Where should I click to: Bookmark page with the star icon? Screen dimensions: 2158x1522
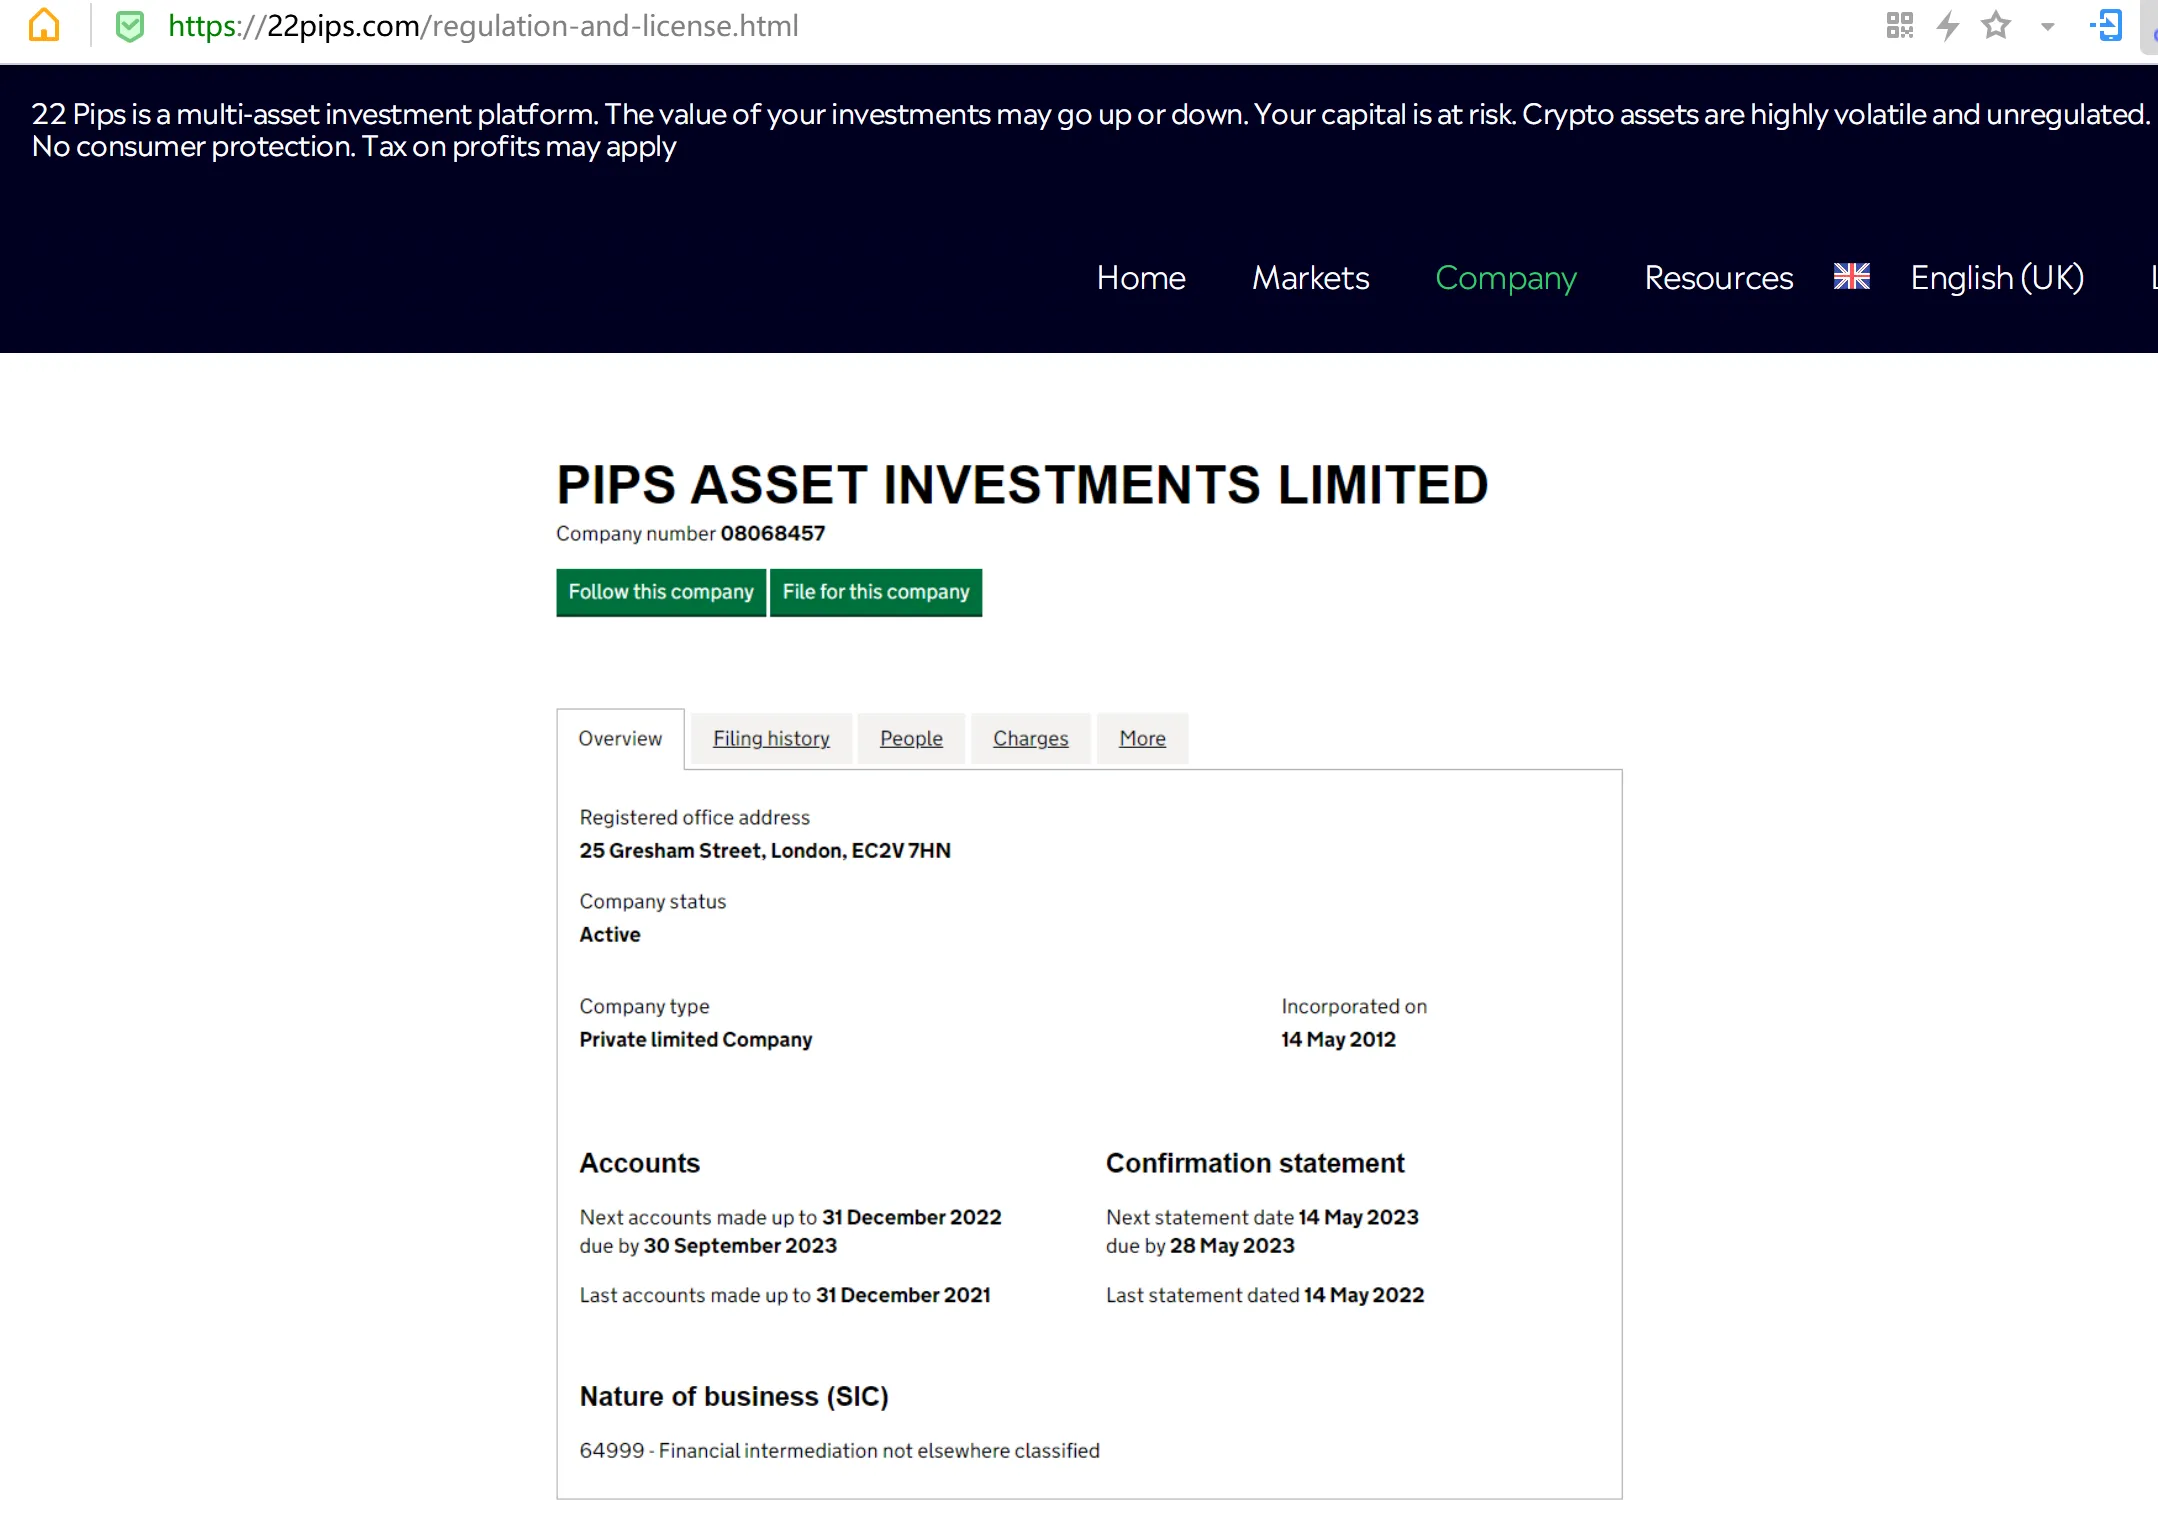click(1996, 25)
